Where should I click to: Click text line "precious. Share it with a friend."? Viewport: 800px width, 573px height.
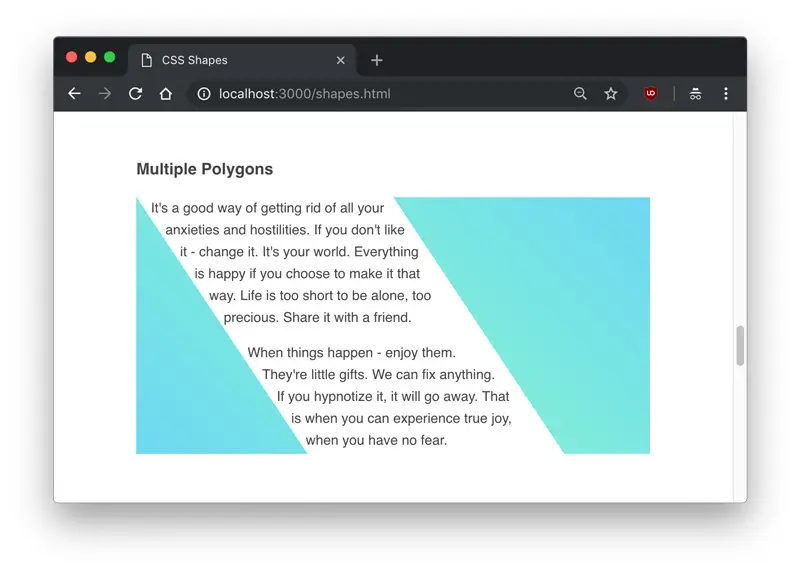tap(317, 317)
